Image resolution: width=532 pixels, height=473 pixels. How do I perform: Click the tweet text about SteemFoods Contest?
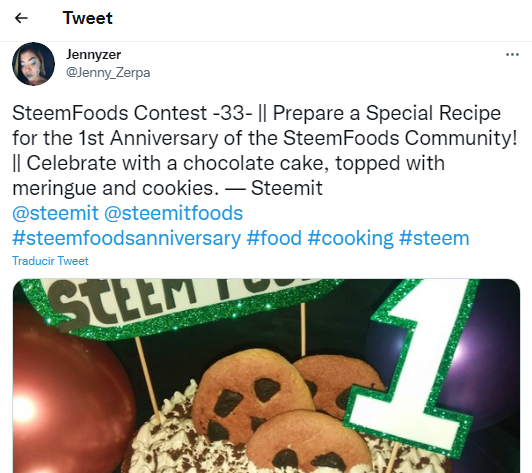click(x=265, y=150)
